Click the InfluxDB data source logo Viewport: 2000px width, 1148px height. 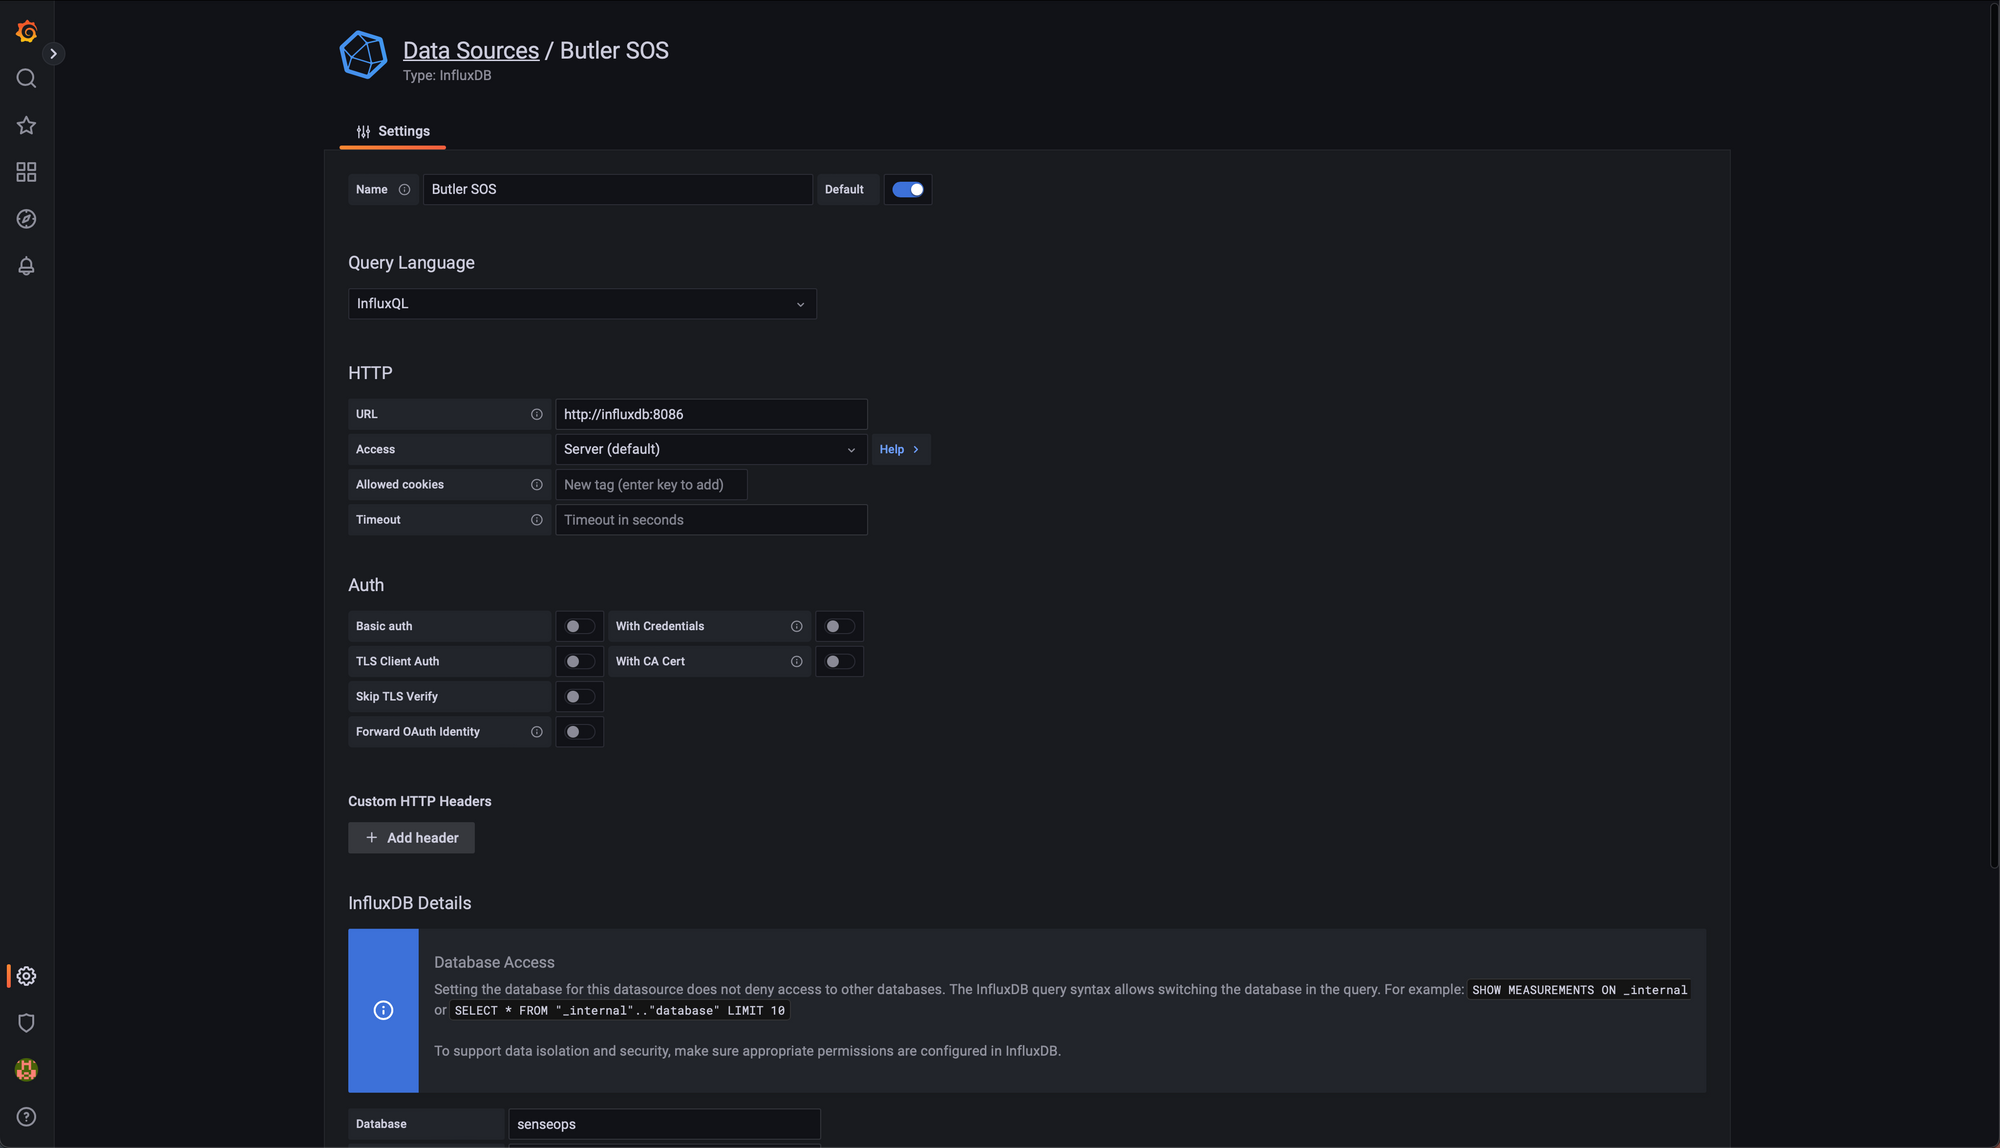(x=363, y=55)
